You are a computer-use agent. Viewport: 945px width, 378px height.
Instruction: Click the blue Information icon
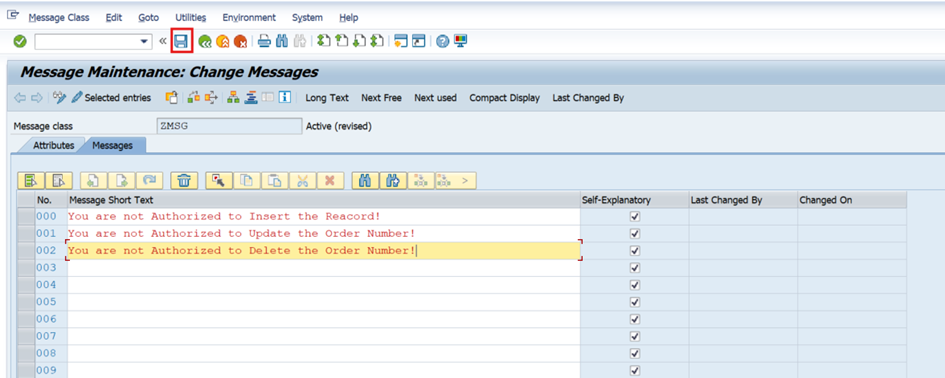click(286, 97)
